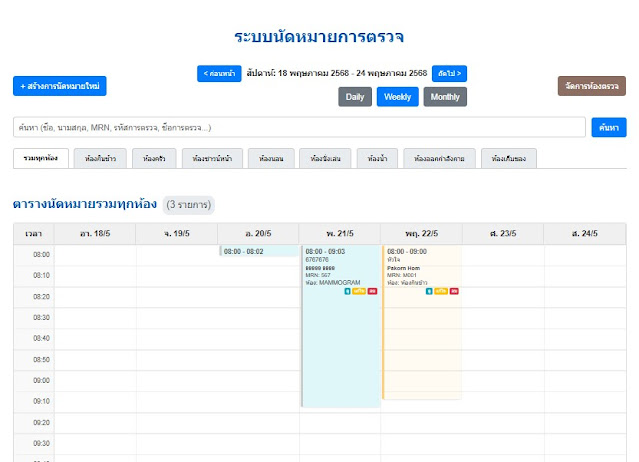Open blue info icon on Pakorn Hom appointment
This screenshot has width=639, height=462.
click(429, 291)
